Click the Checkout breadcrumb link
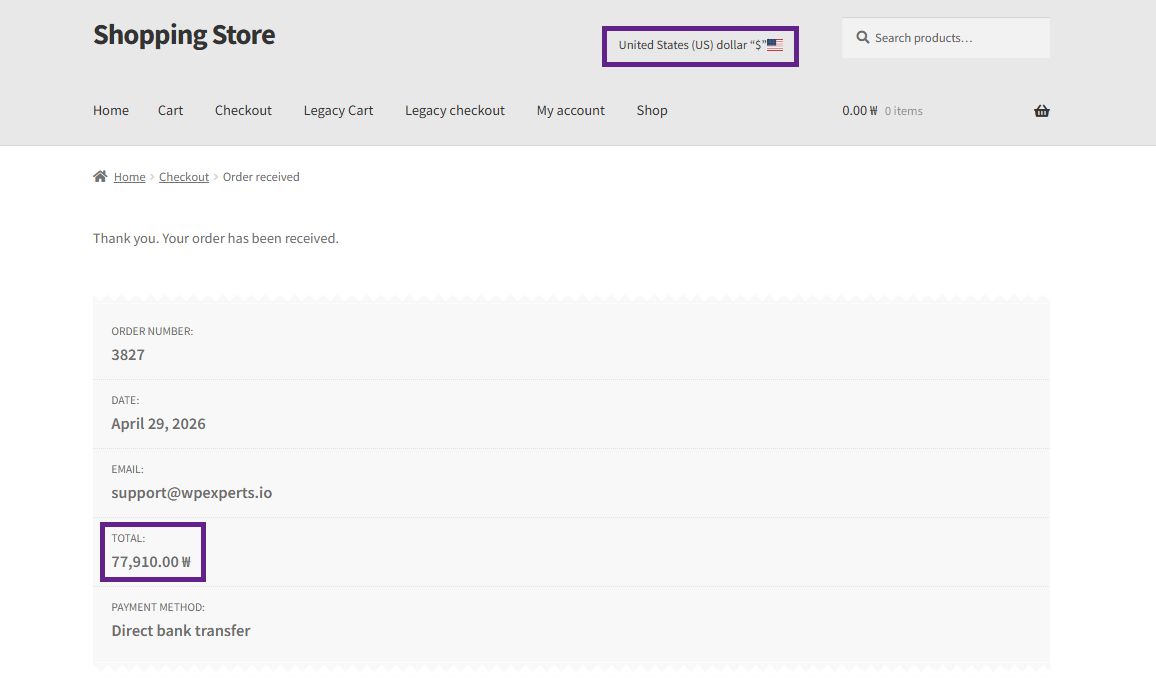1156x691 pixels. tap(184, 177)
